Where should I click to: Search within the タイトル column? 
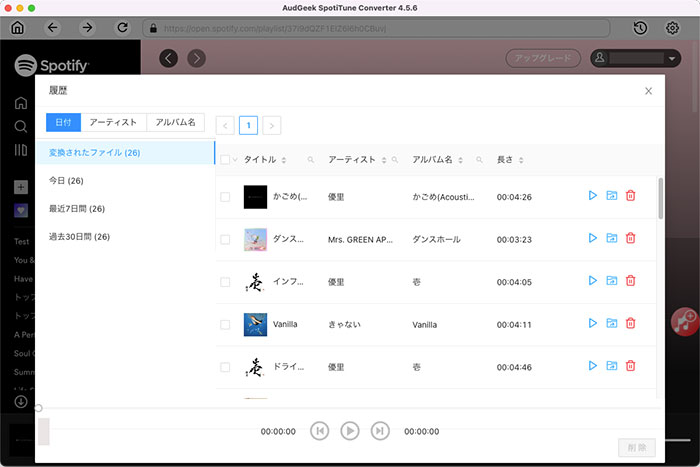coord(311,160)
